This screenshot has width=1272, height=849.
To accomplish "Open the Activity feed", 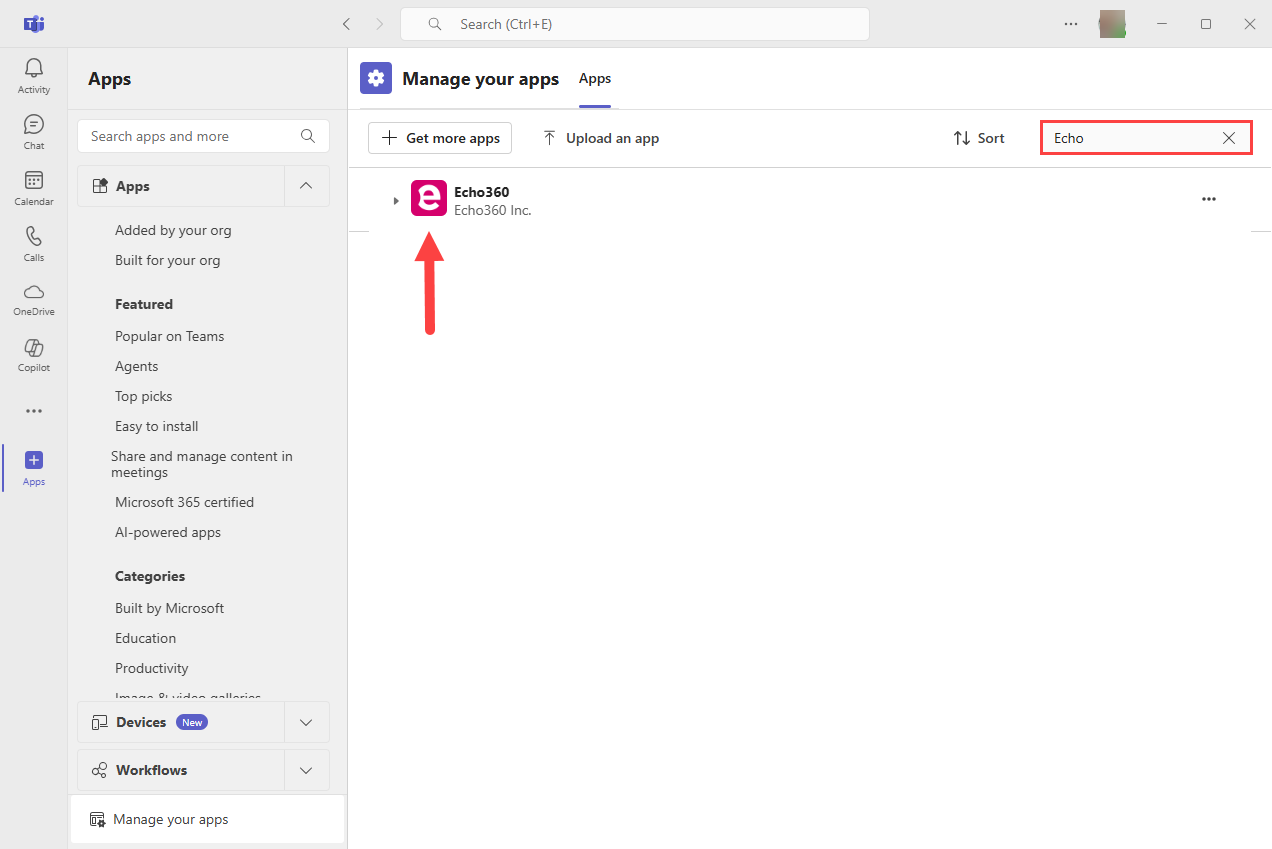I will 34,76.
